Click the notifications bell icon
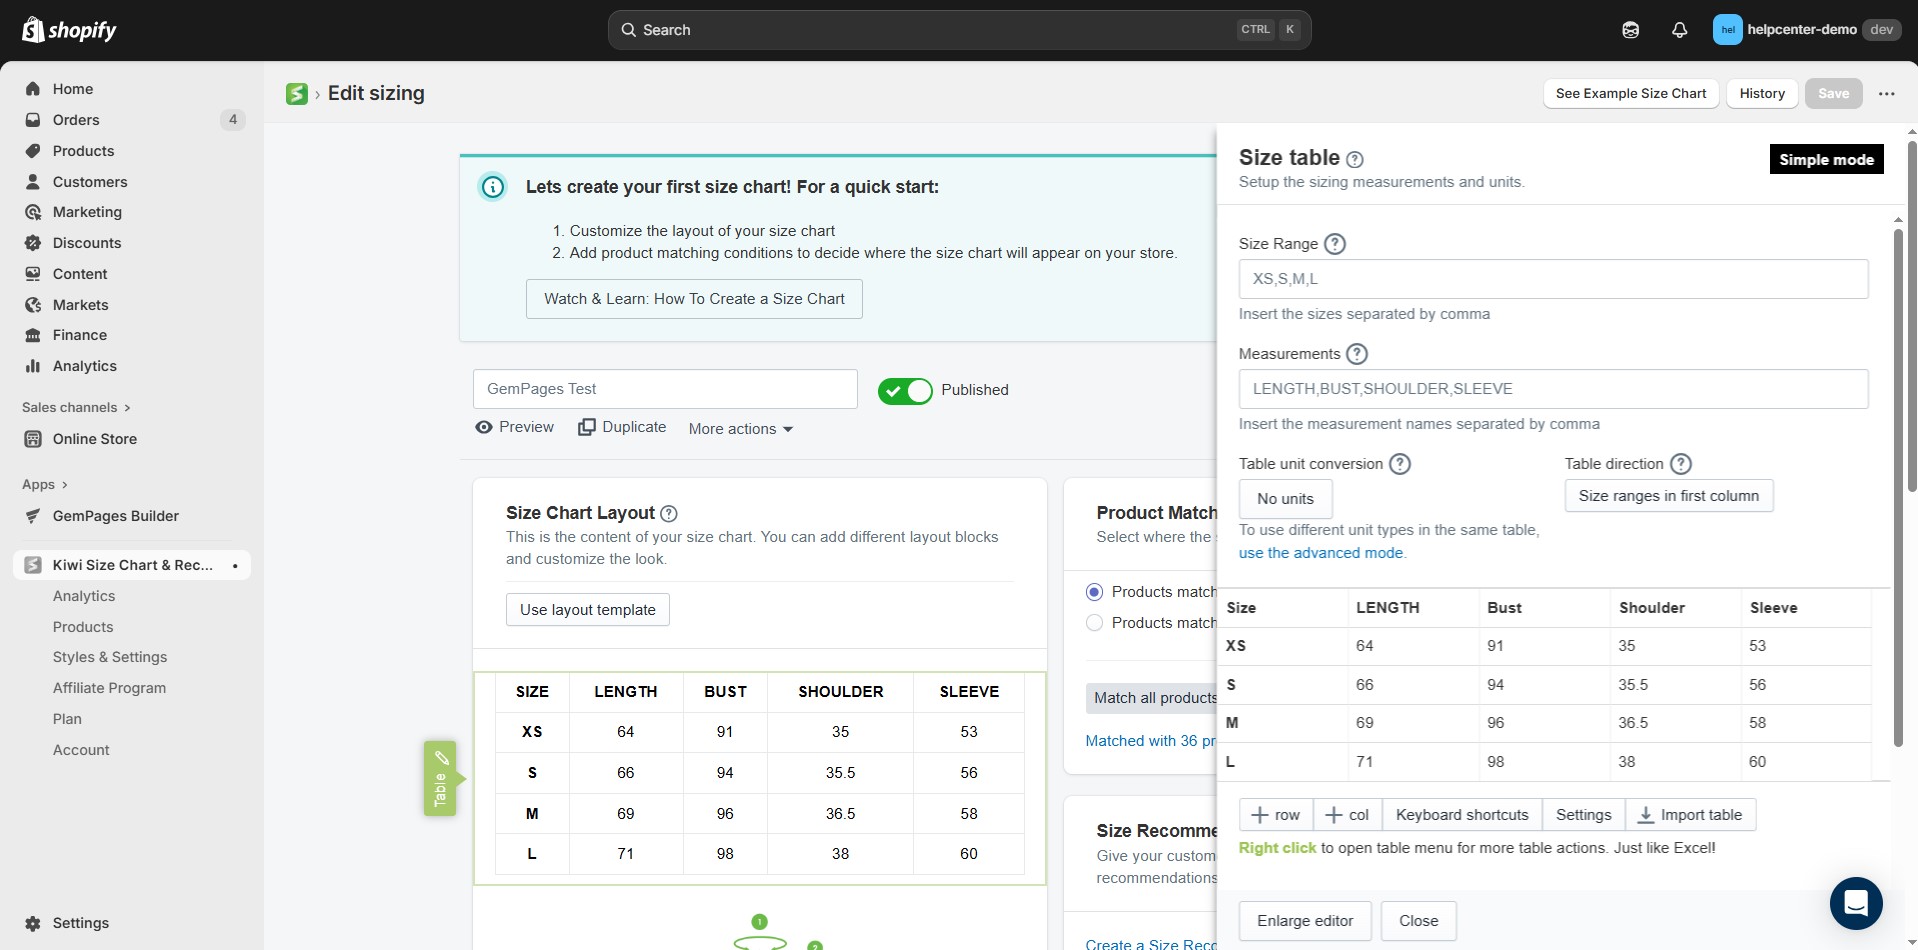This screenshot has height=950, width=1918. [1679, 30]
